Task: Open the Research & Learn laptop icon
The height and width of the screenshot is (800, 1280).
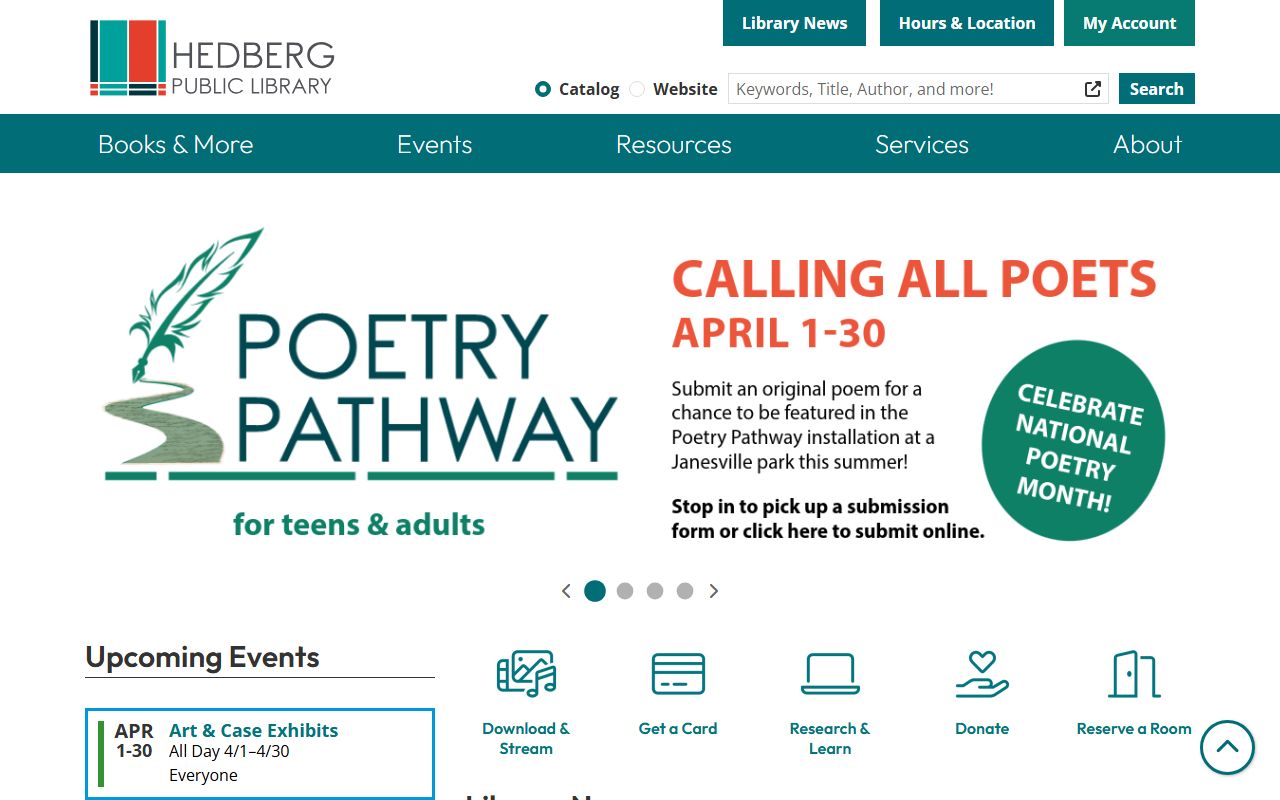Action: [830, 674]
